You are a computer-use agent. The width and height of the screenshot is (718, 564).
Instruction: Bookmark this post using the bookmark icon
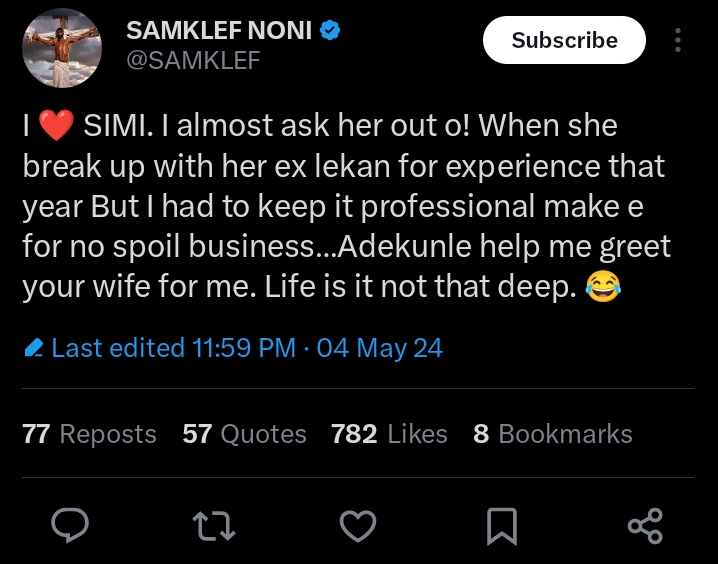[x=501, y=524]
